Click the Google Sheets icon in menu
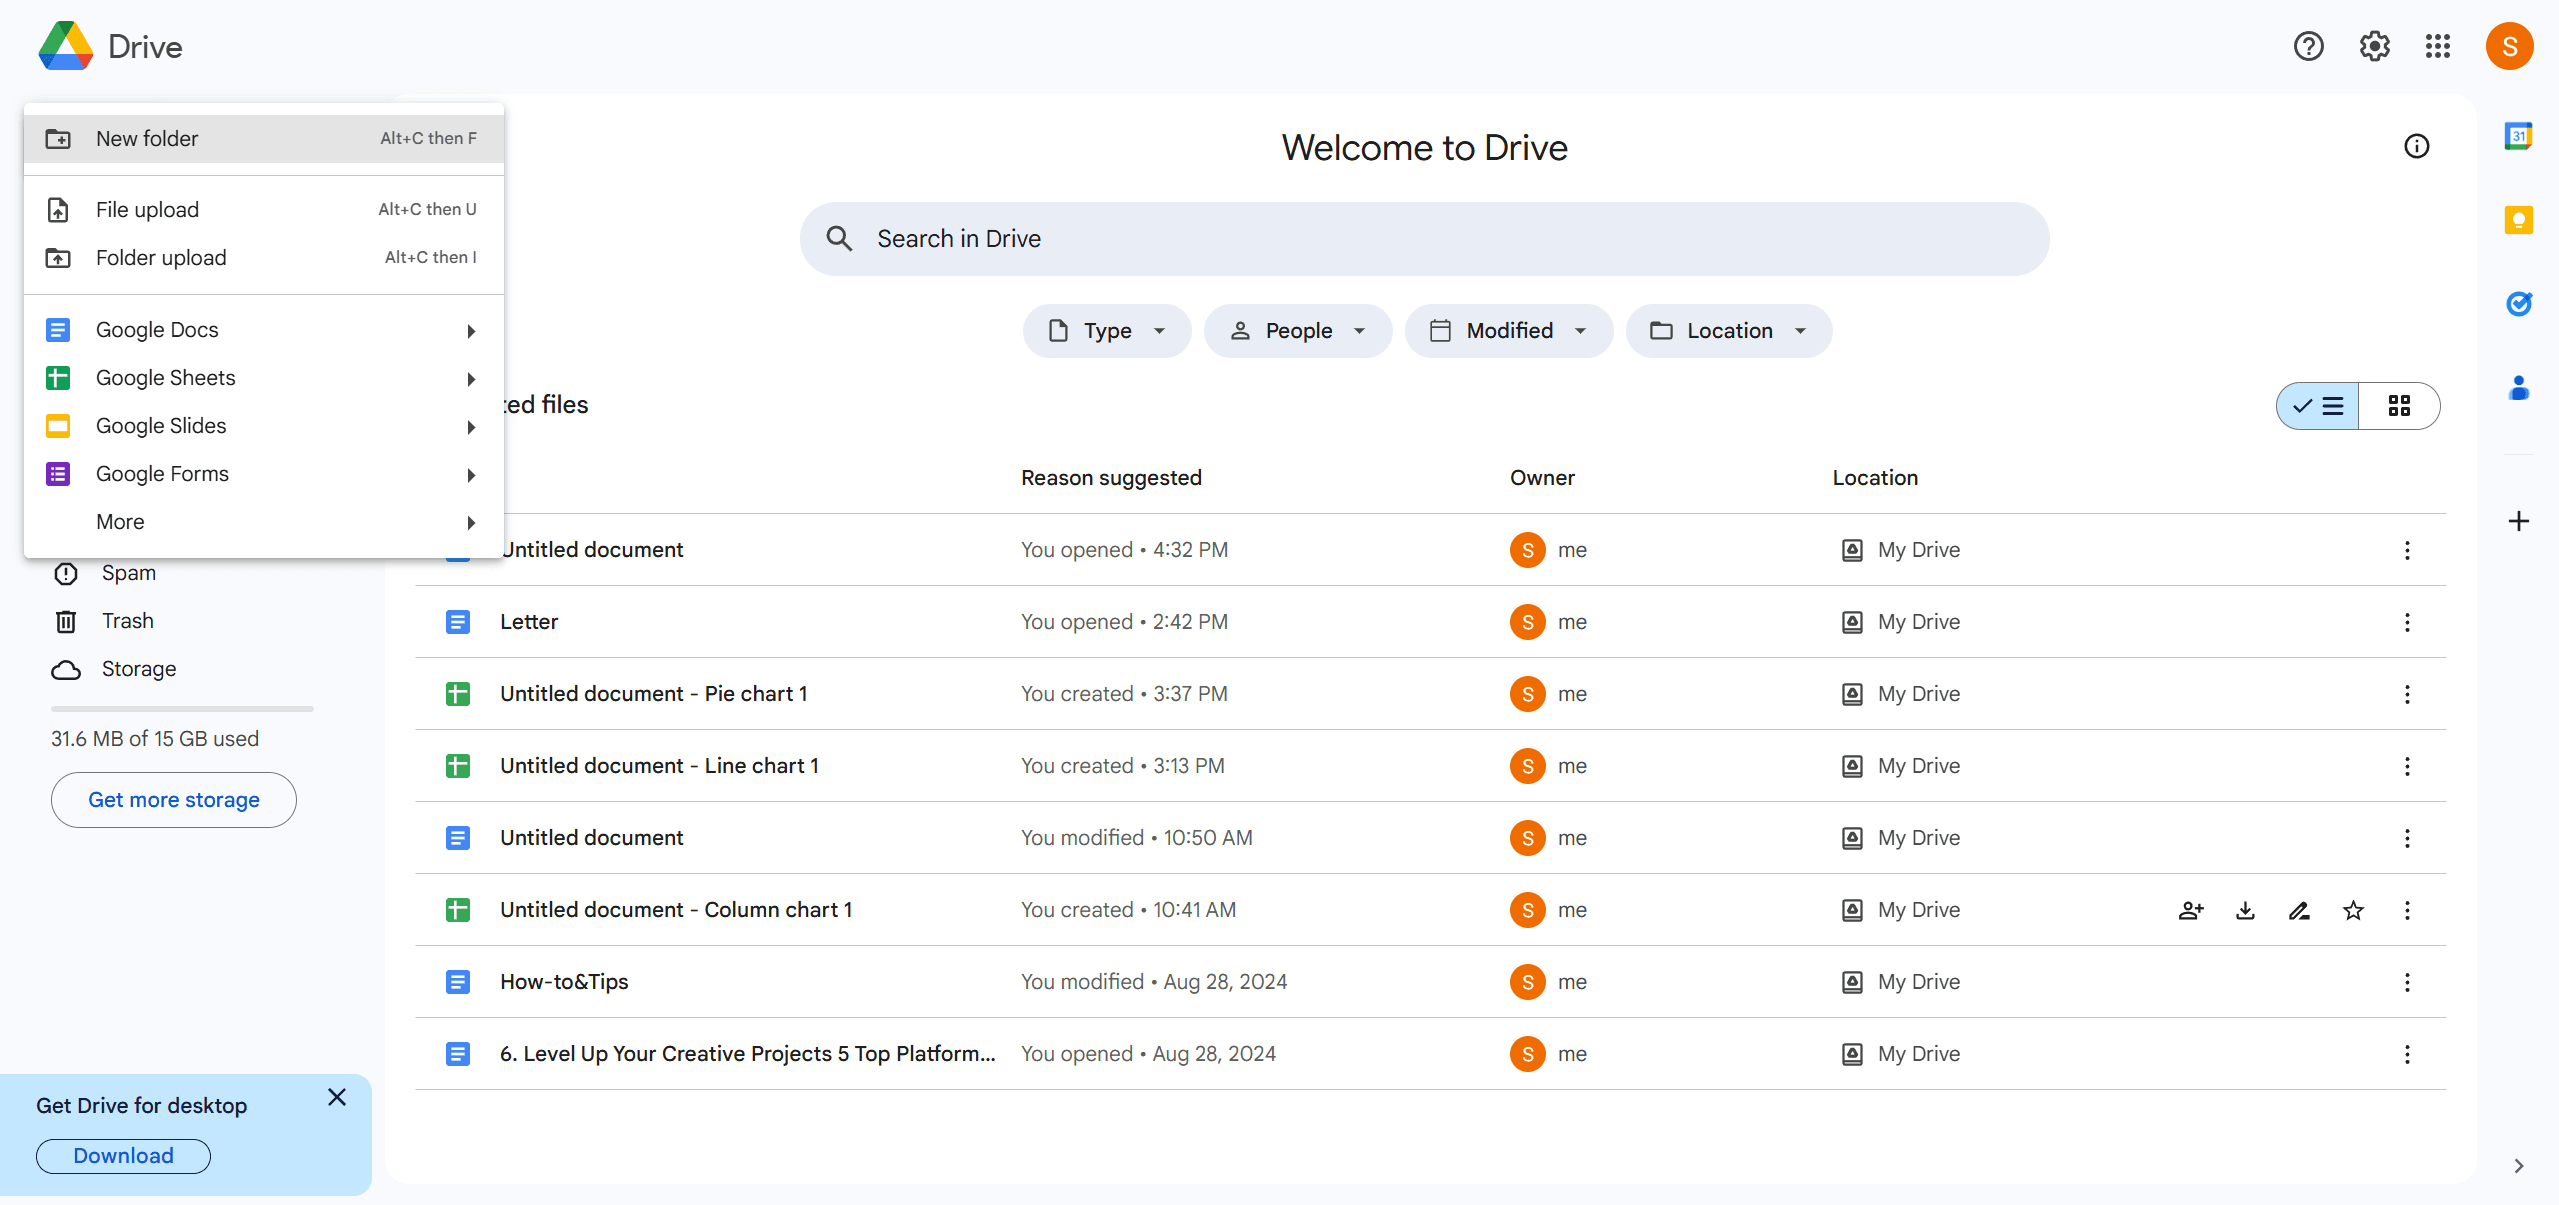Screen dimensions: 2559x1205 pos(57,377)
